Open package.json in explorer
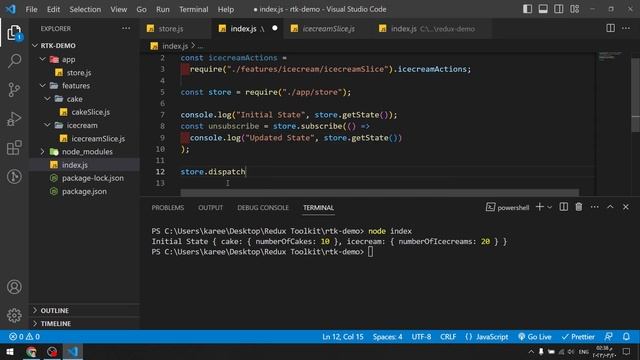This screenshot has width=640, height=360. point(85,191)
